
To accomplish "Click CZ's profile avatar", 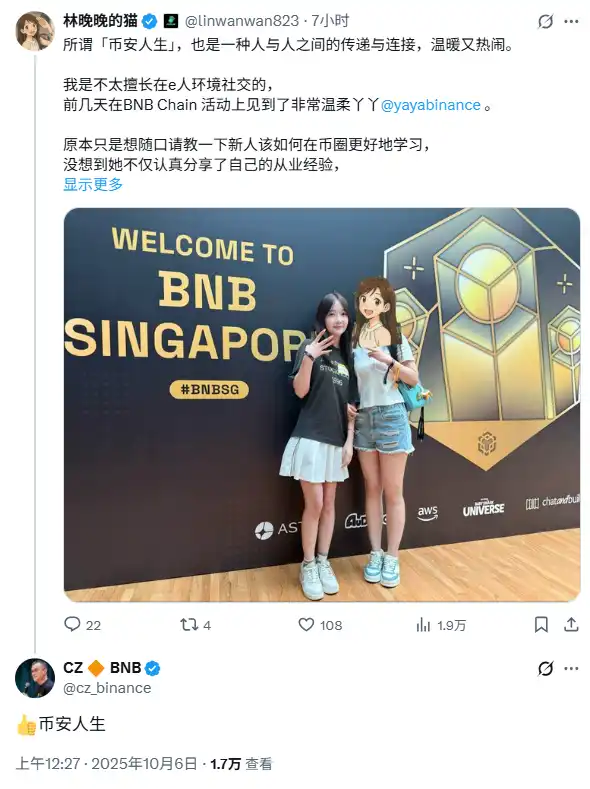I will point(35,678).
